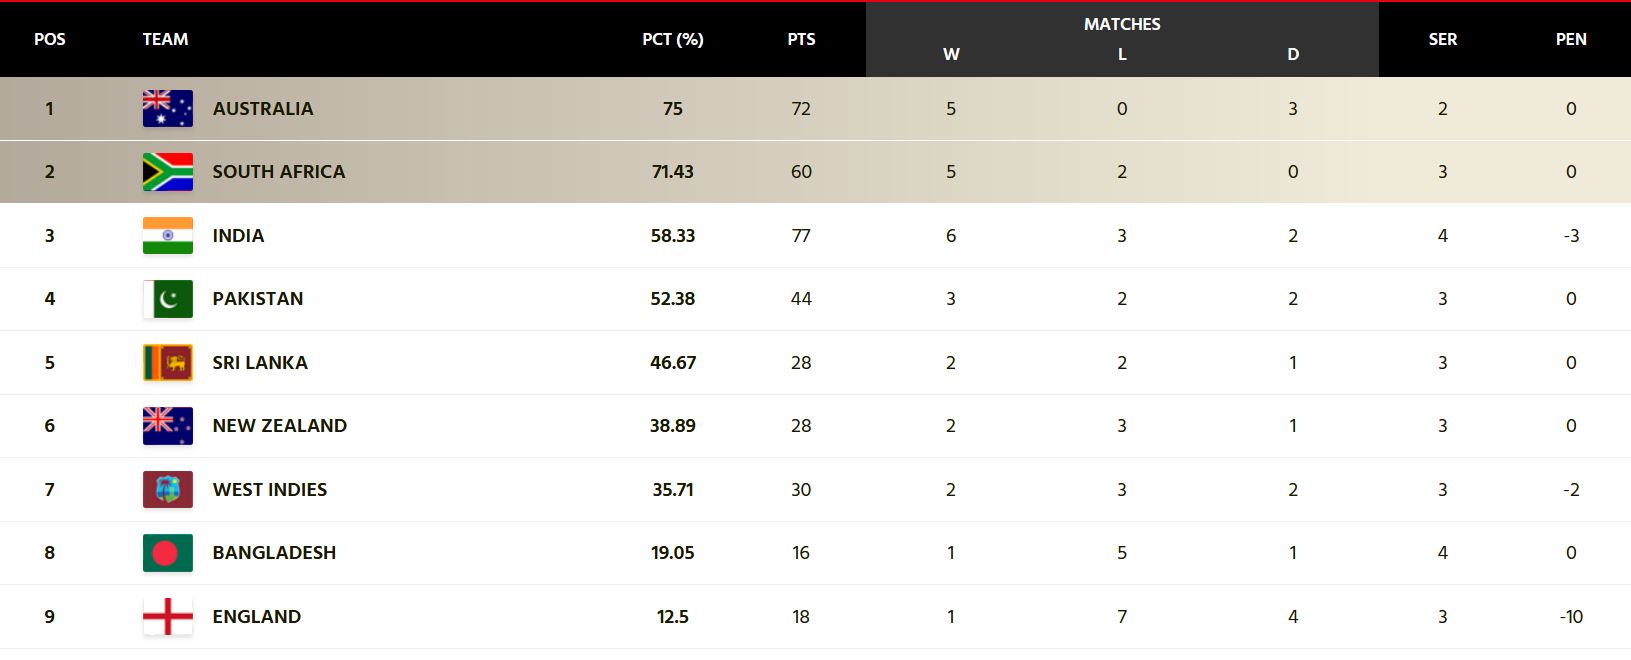1631x660 pixels.
Task: Open the AUSTRALIA team name
Action: point(263,109)
